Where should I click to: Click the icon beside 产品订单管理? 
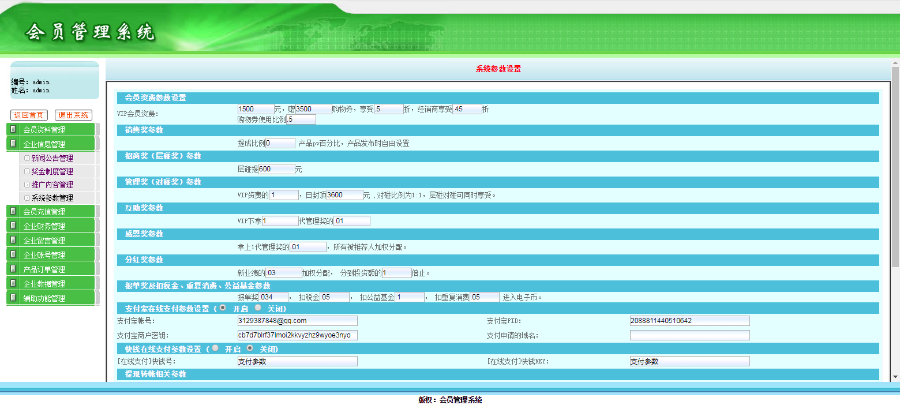coord(13,269)
